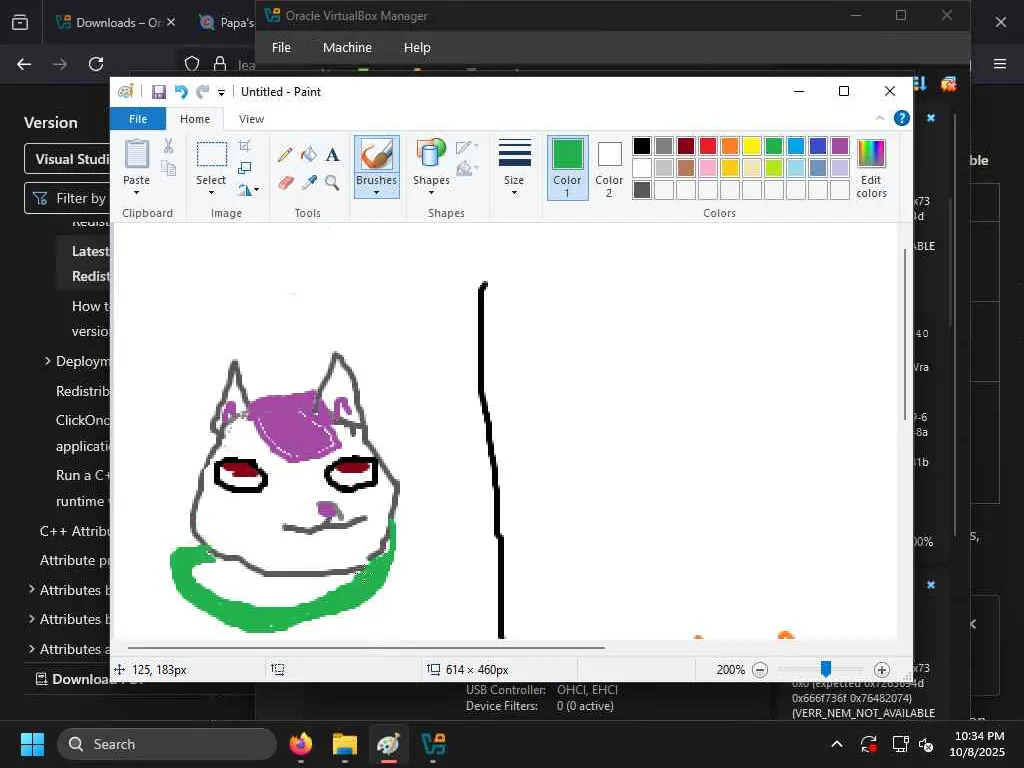Click the Cut scissors icon
The height and width of the screenshot is (768, 1024).
tap(168, 146)
